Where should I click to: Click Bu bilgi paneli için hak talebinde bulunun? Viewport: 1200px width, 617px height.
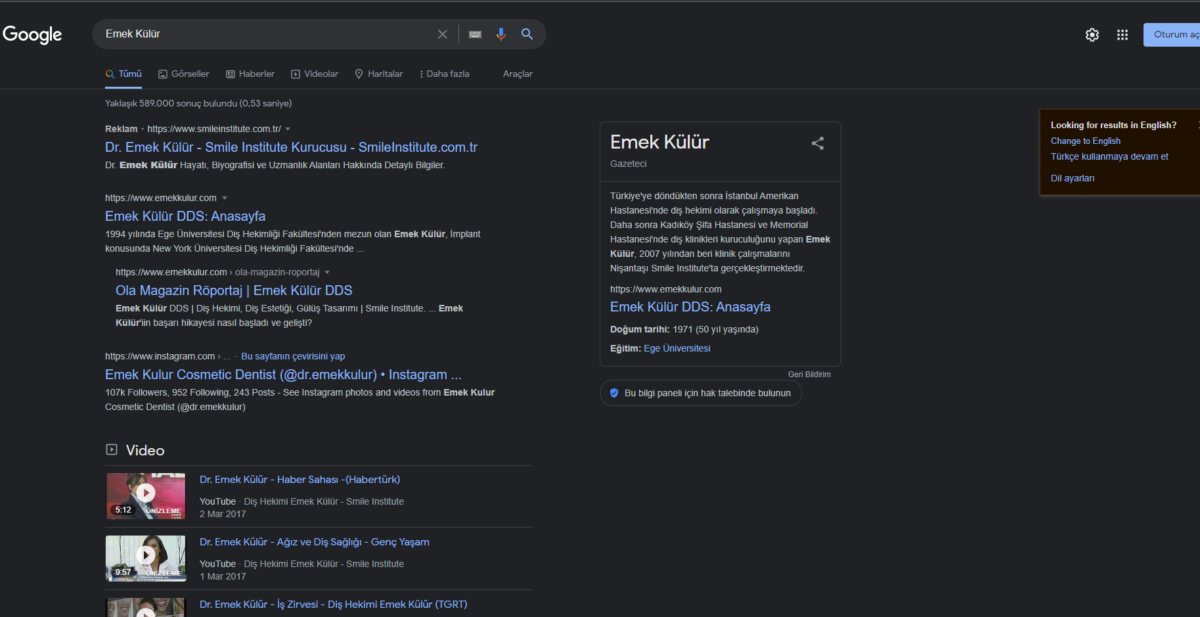(701, 393)
